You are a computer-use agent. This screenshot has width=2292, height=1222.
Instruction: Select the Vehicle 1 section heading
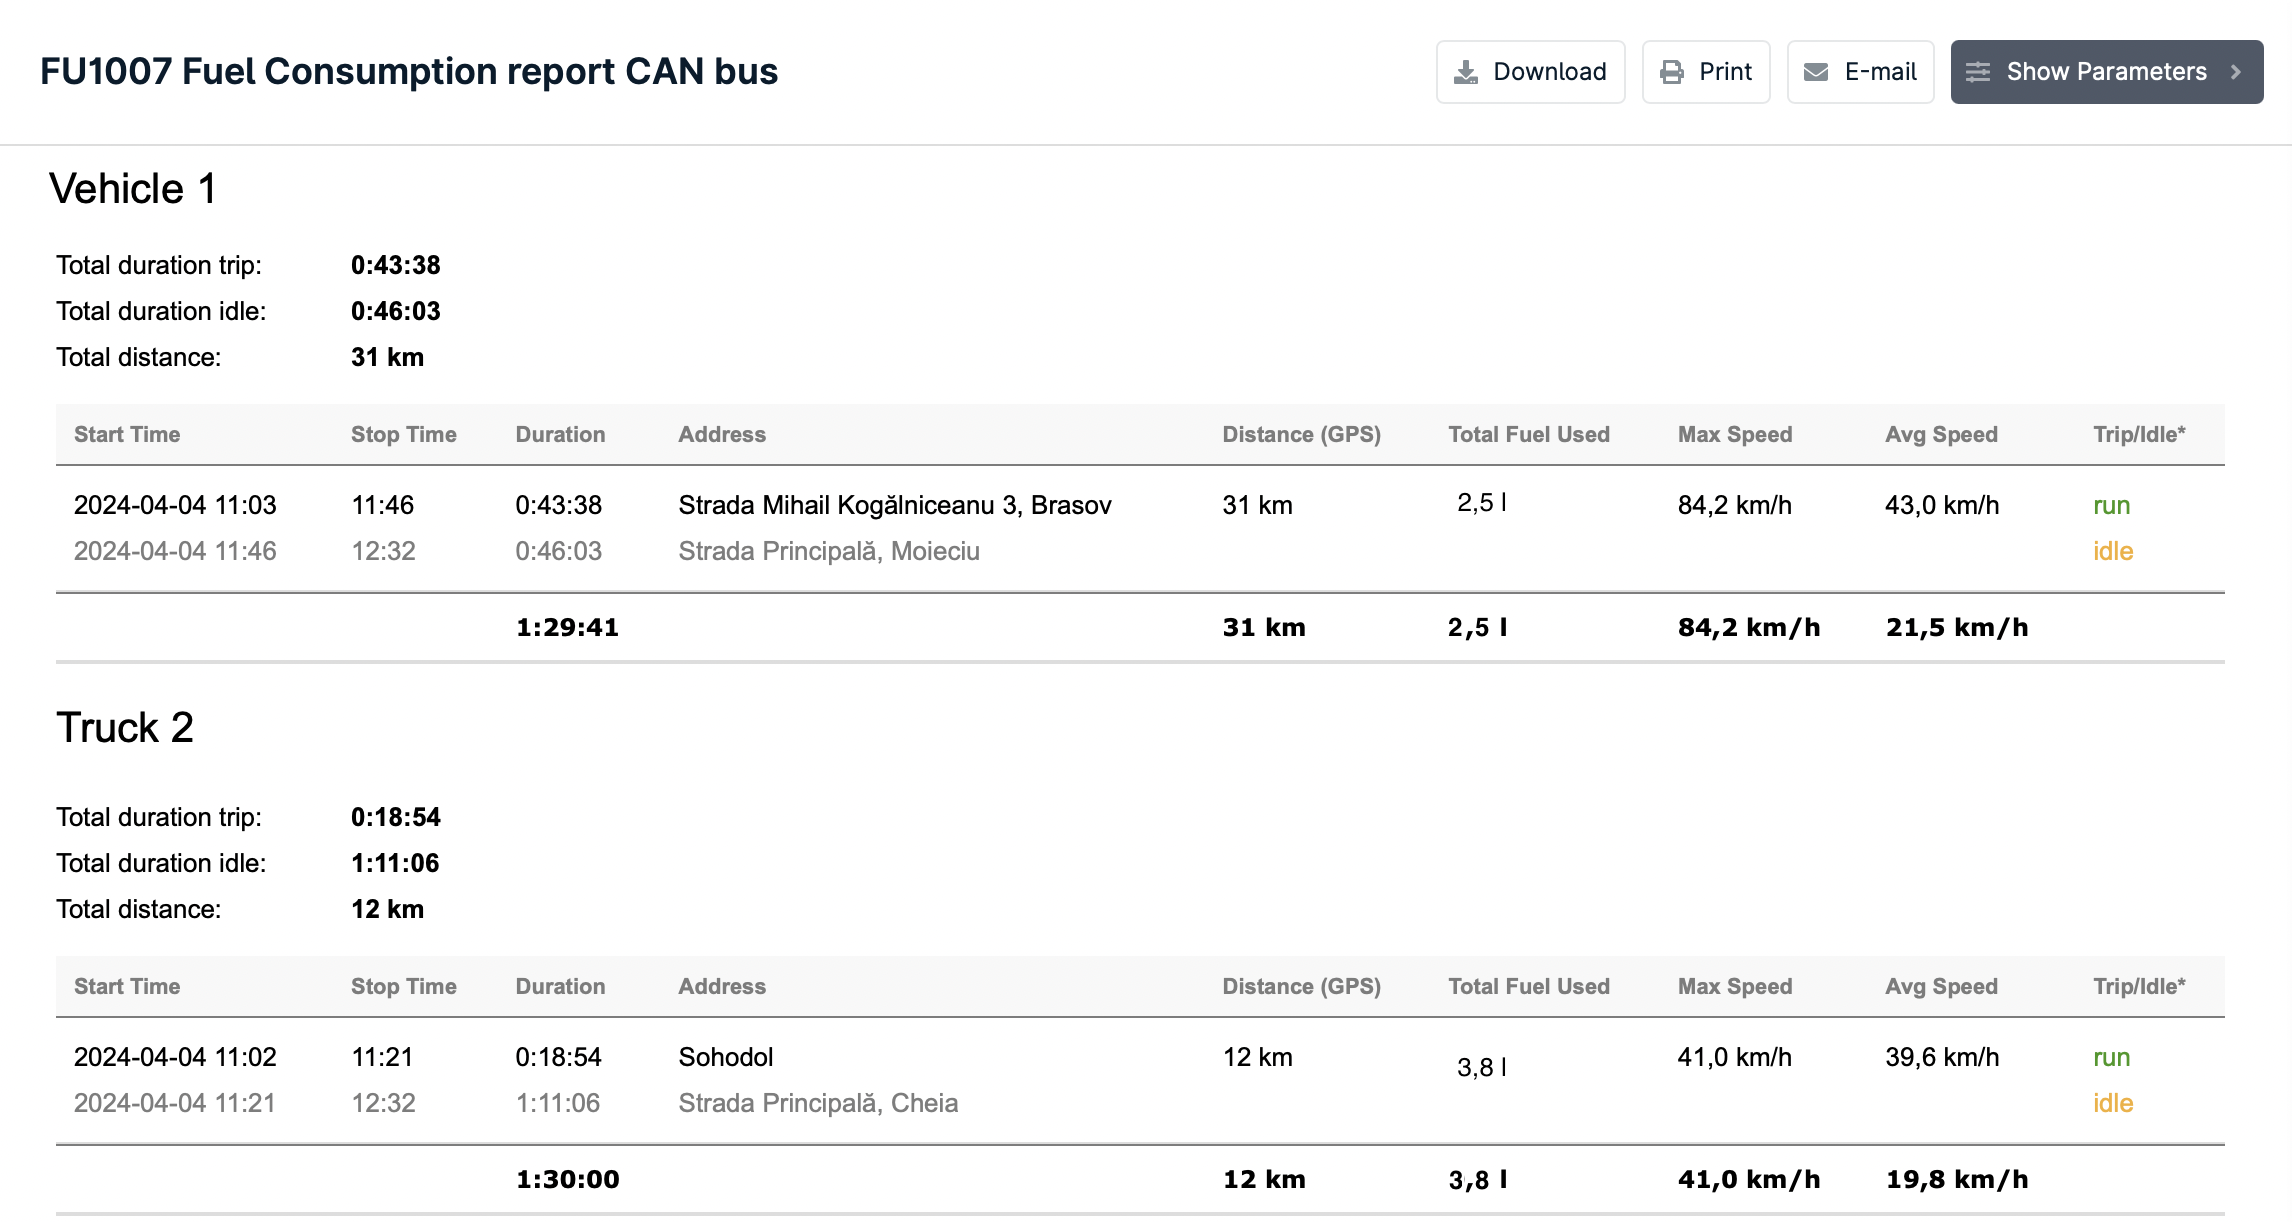click(134, 188)
